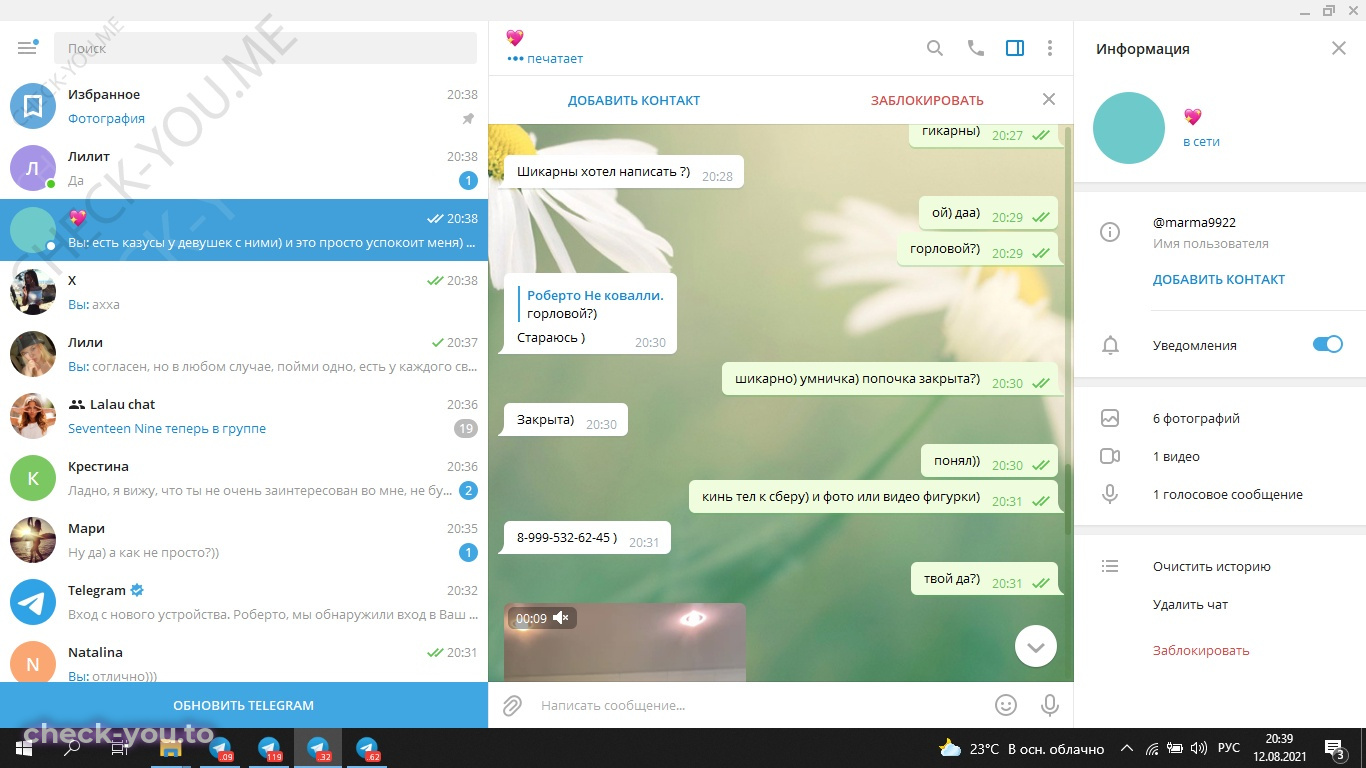Open shared videos via camera icon
Viewport: 1366px width, 768px height.
pyautogui.click(x=1110, y=456)
